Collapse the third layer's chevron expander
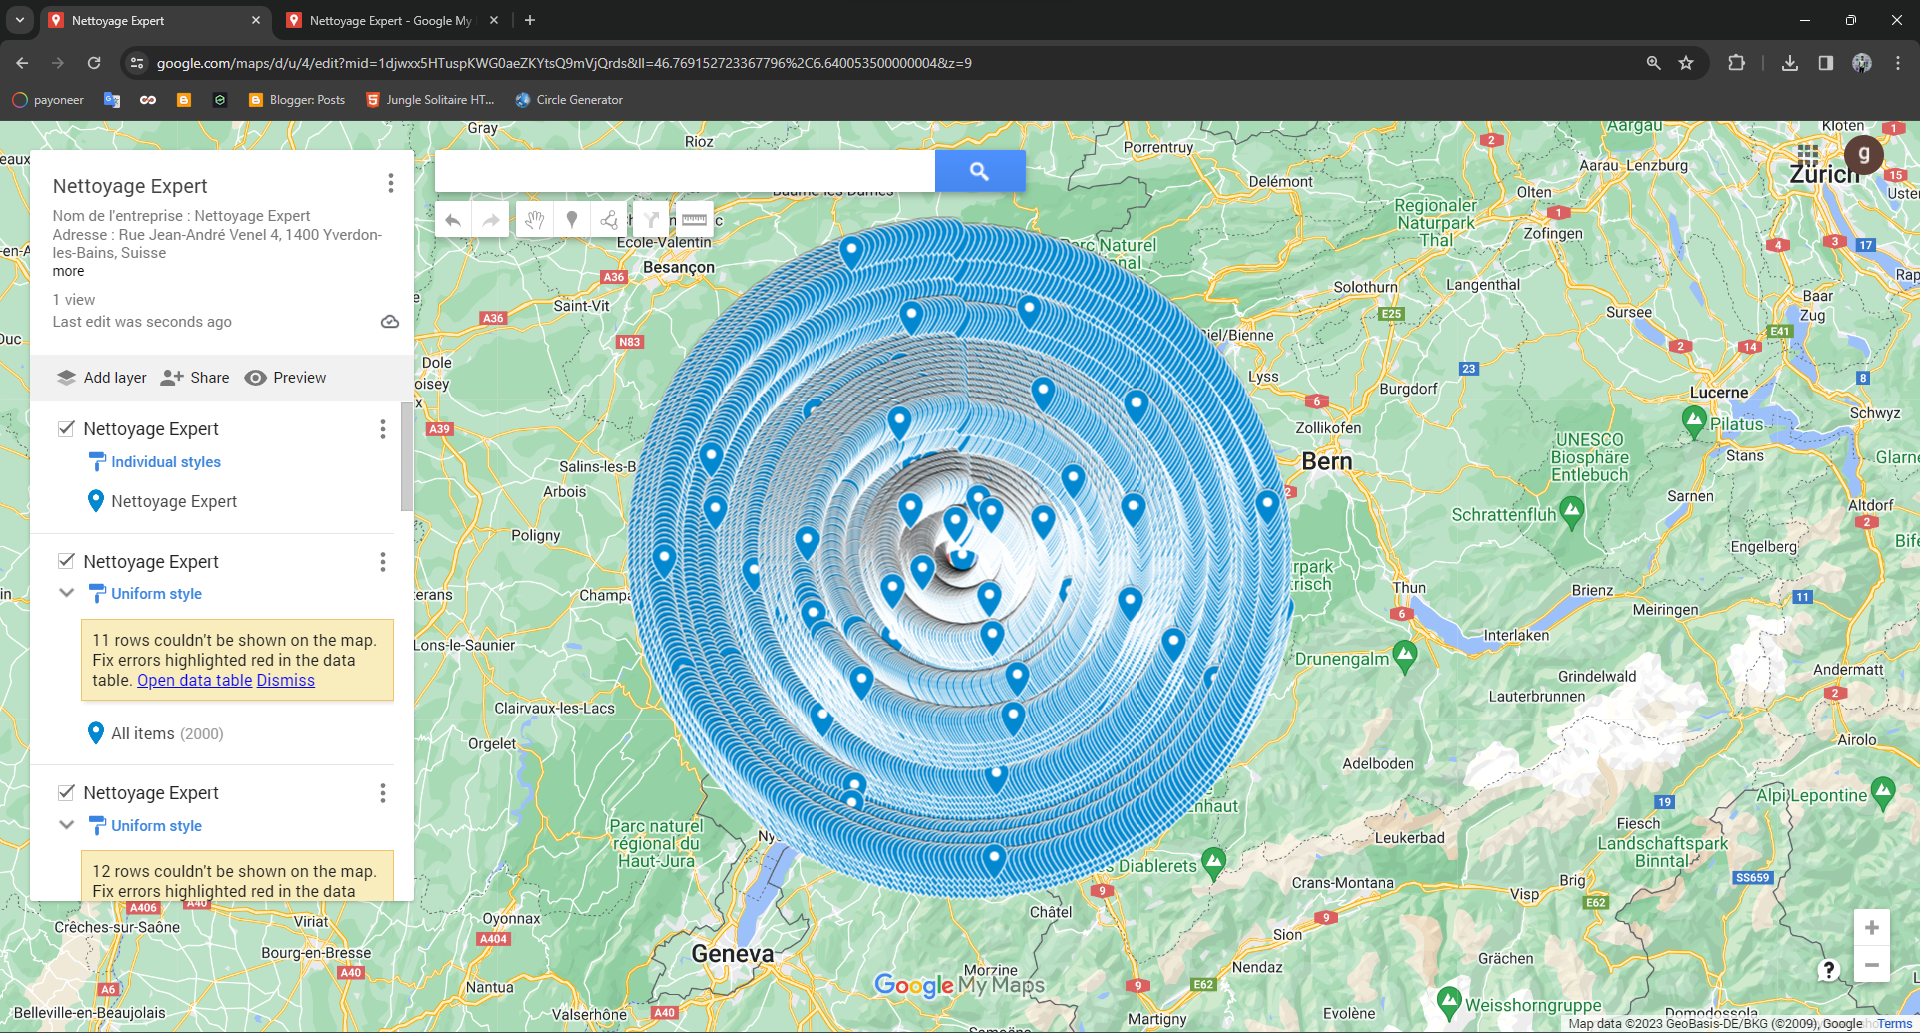1920x1033 pixels. (x=67, y=825)
